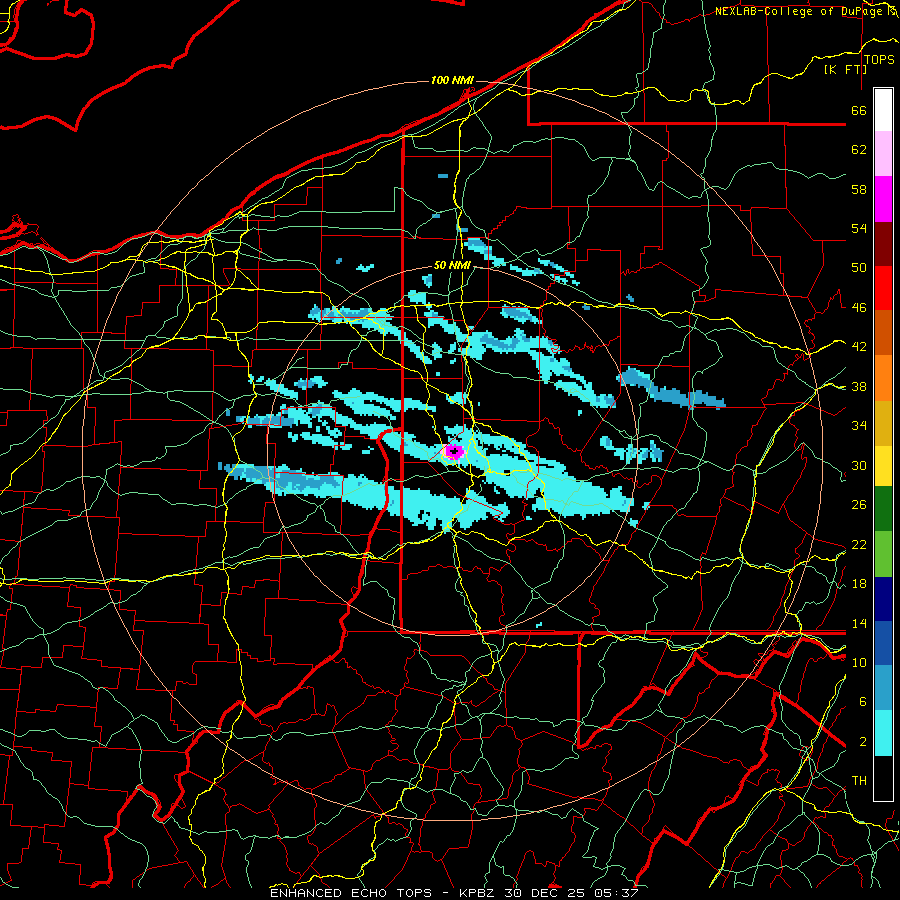Click the "ENHANCED ECHO TOPS" title caption
This screenshot has height=900, width=900.
[351, 893]
